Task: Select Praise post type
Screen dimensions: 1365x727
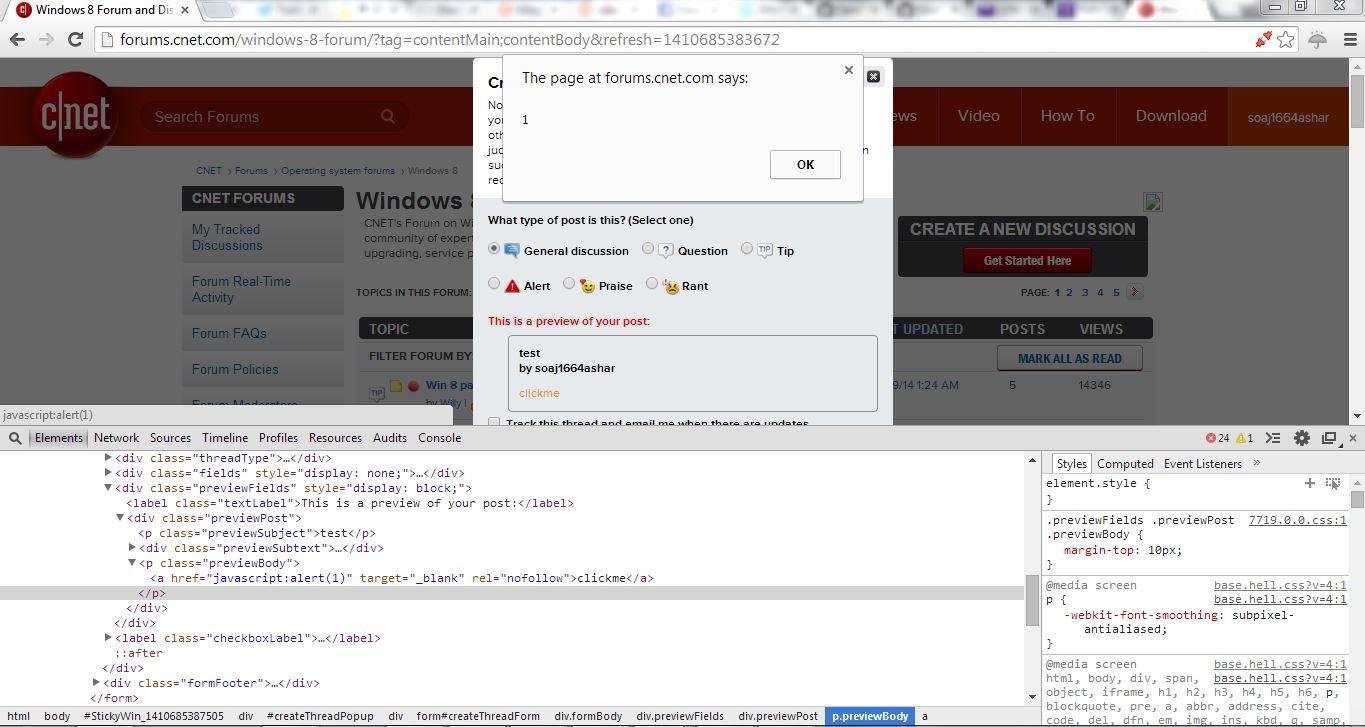Action: pos(569,283)
